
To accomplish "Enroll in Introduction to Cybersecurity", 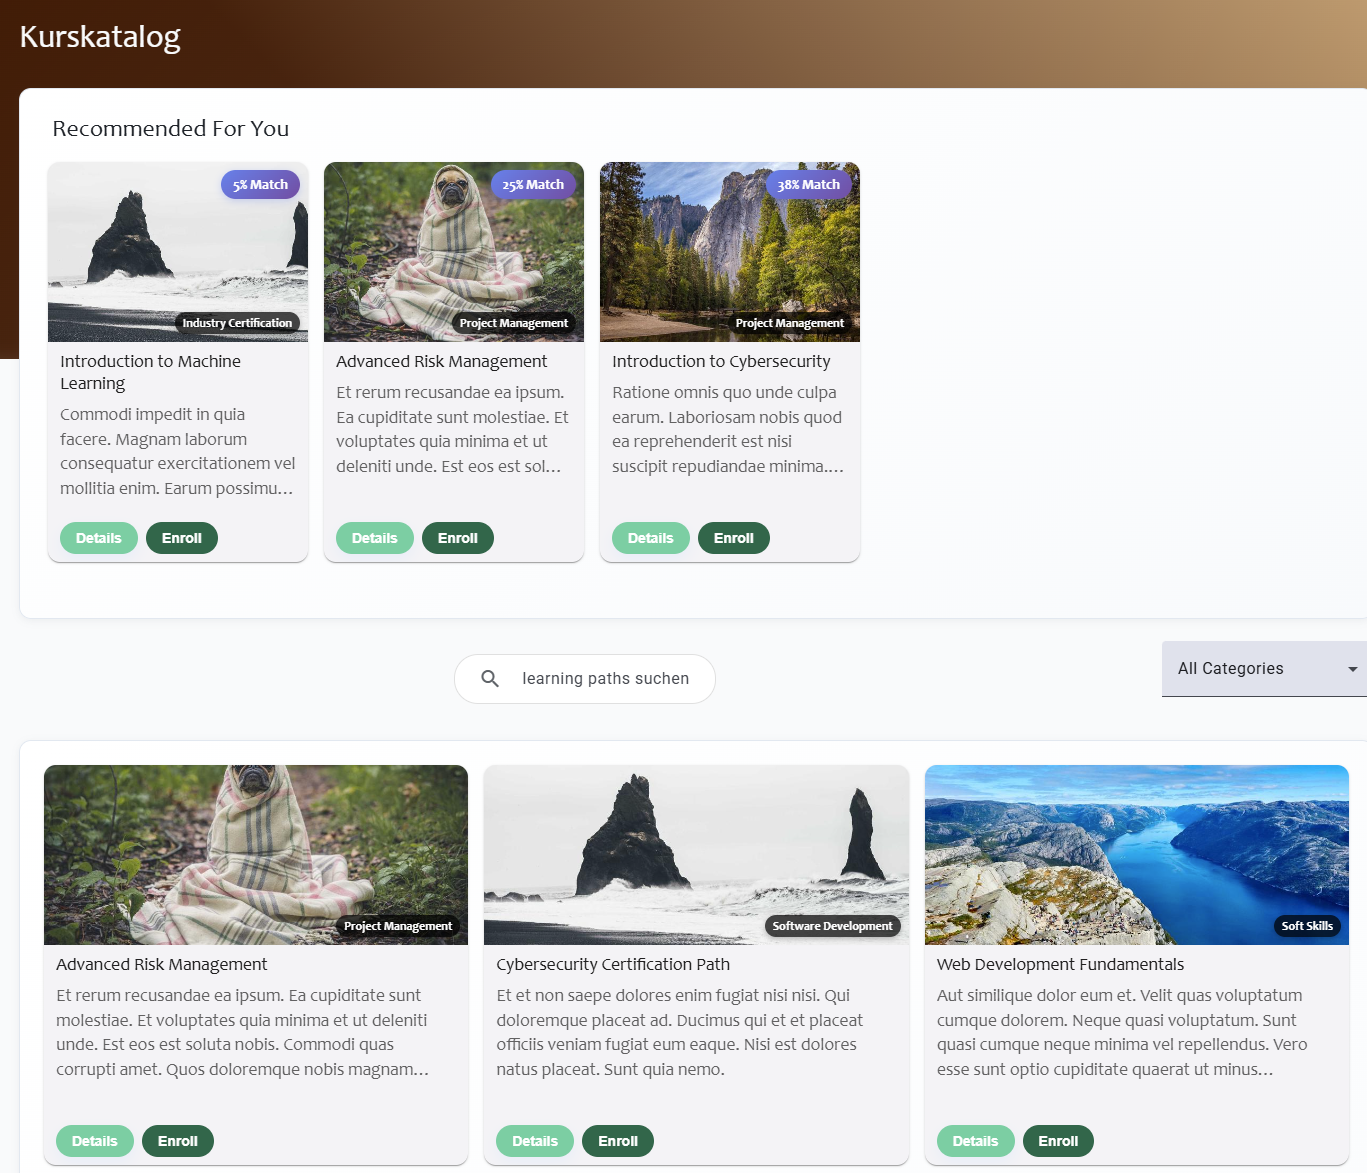I will click(733, 538).
